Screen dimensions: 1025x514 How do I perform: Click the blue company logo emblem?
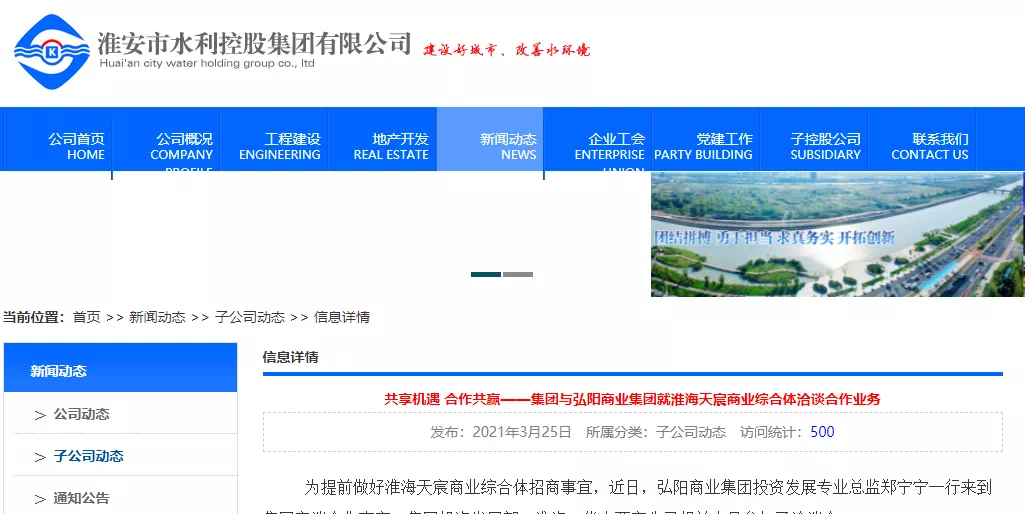52,52
